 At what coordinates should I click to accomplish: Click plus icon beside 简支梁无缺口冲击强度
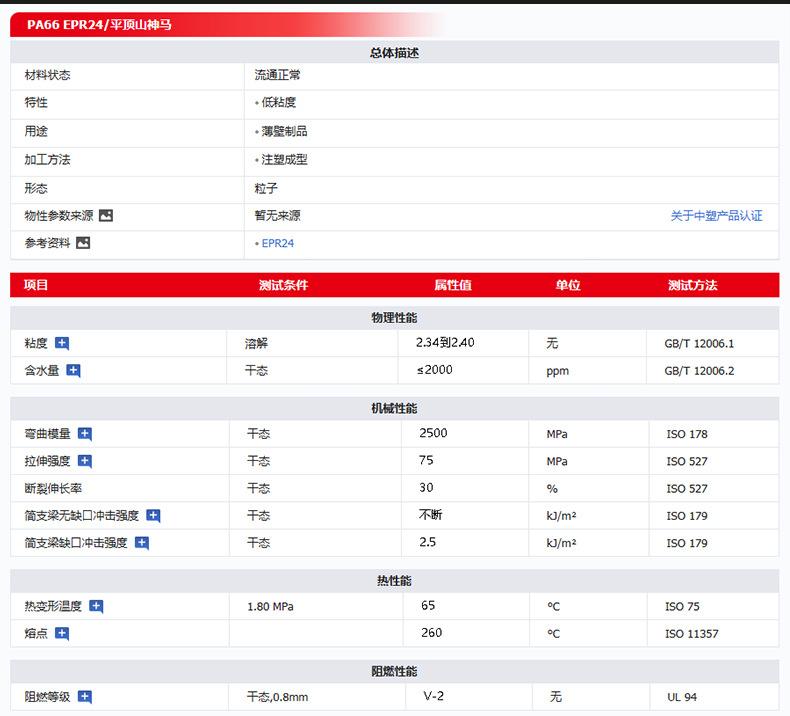click(x=153, y=516)
